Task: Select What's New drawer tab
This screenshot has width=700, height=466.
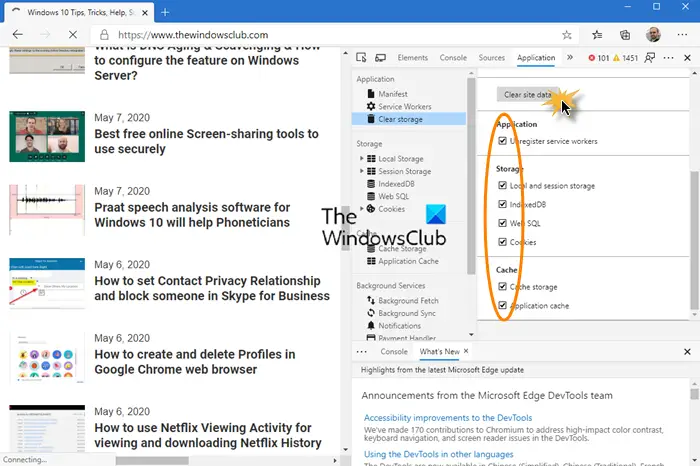Action: tap(439, 352)
